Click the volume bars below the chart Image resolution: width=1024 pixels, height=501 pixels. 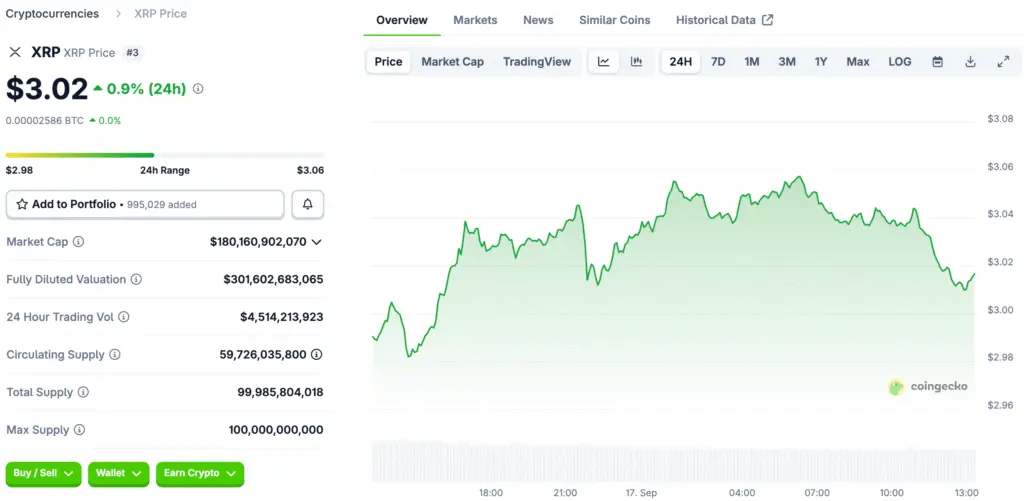[672, 460]
